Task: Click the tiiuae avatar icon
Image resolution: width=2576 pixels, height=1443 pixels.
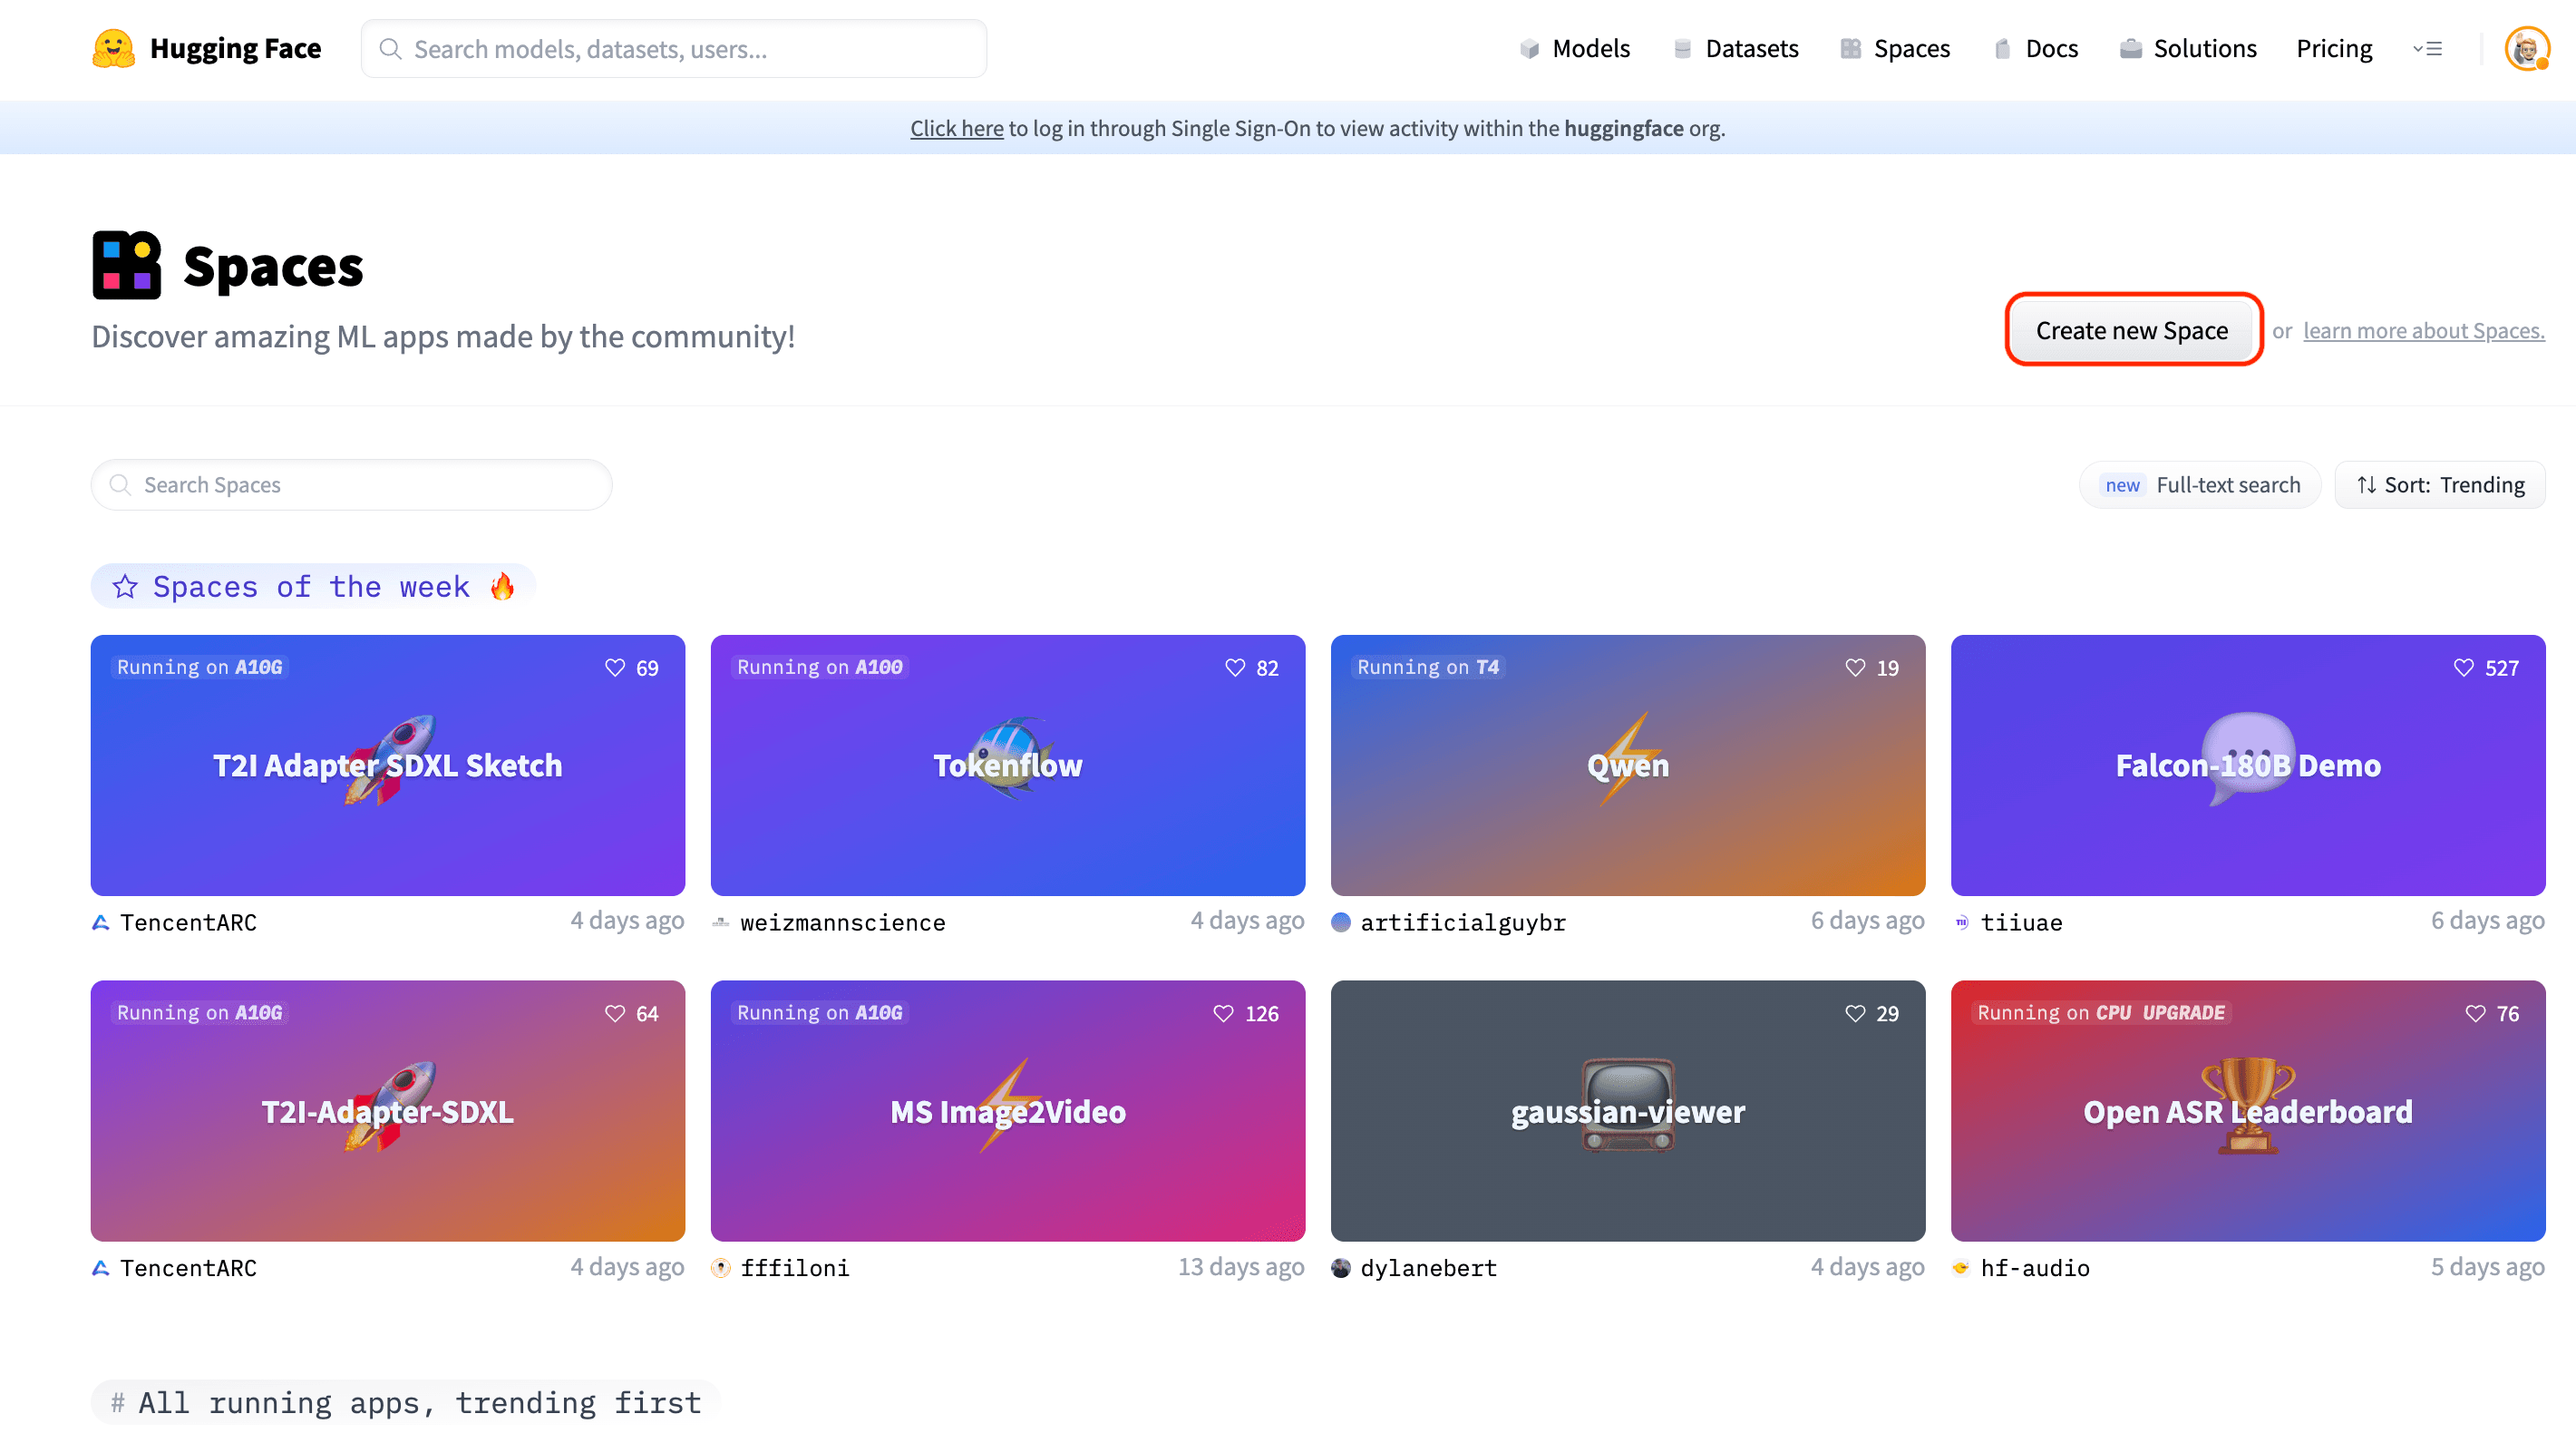Action: tap(1961, 922)
